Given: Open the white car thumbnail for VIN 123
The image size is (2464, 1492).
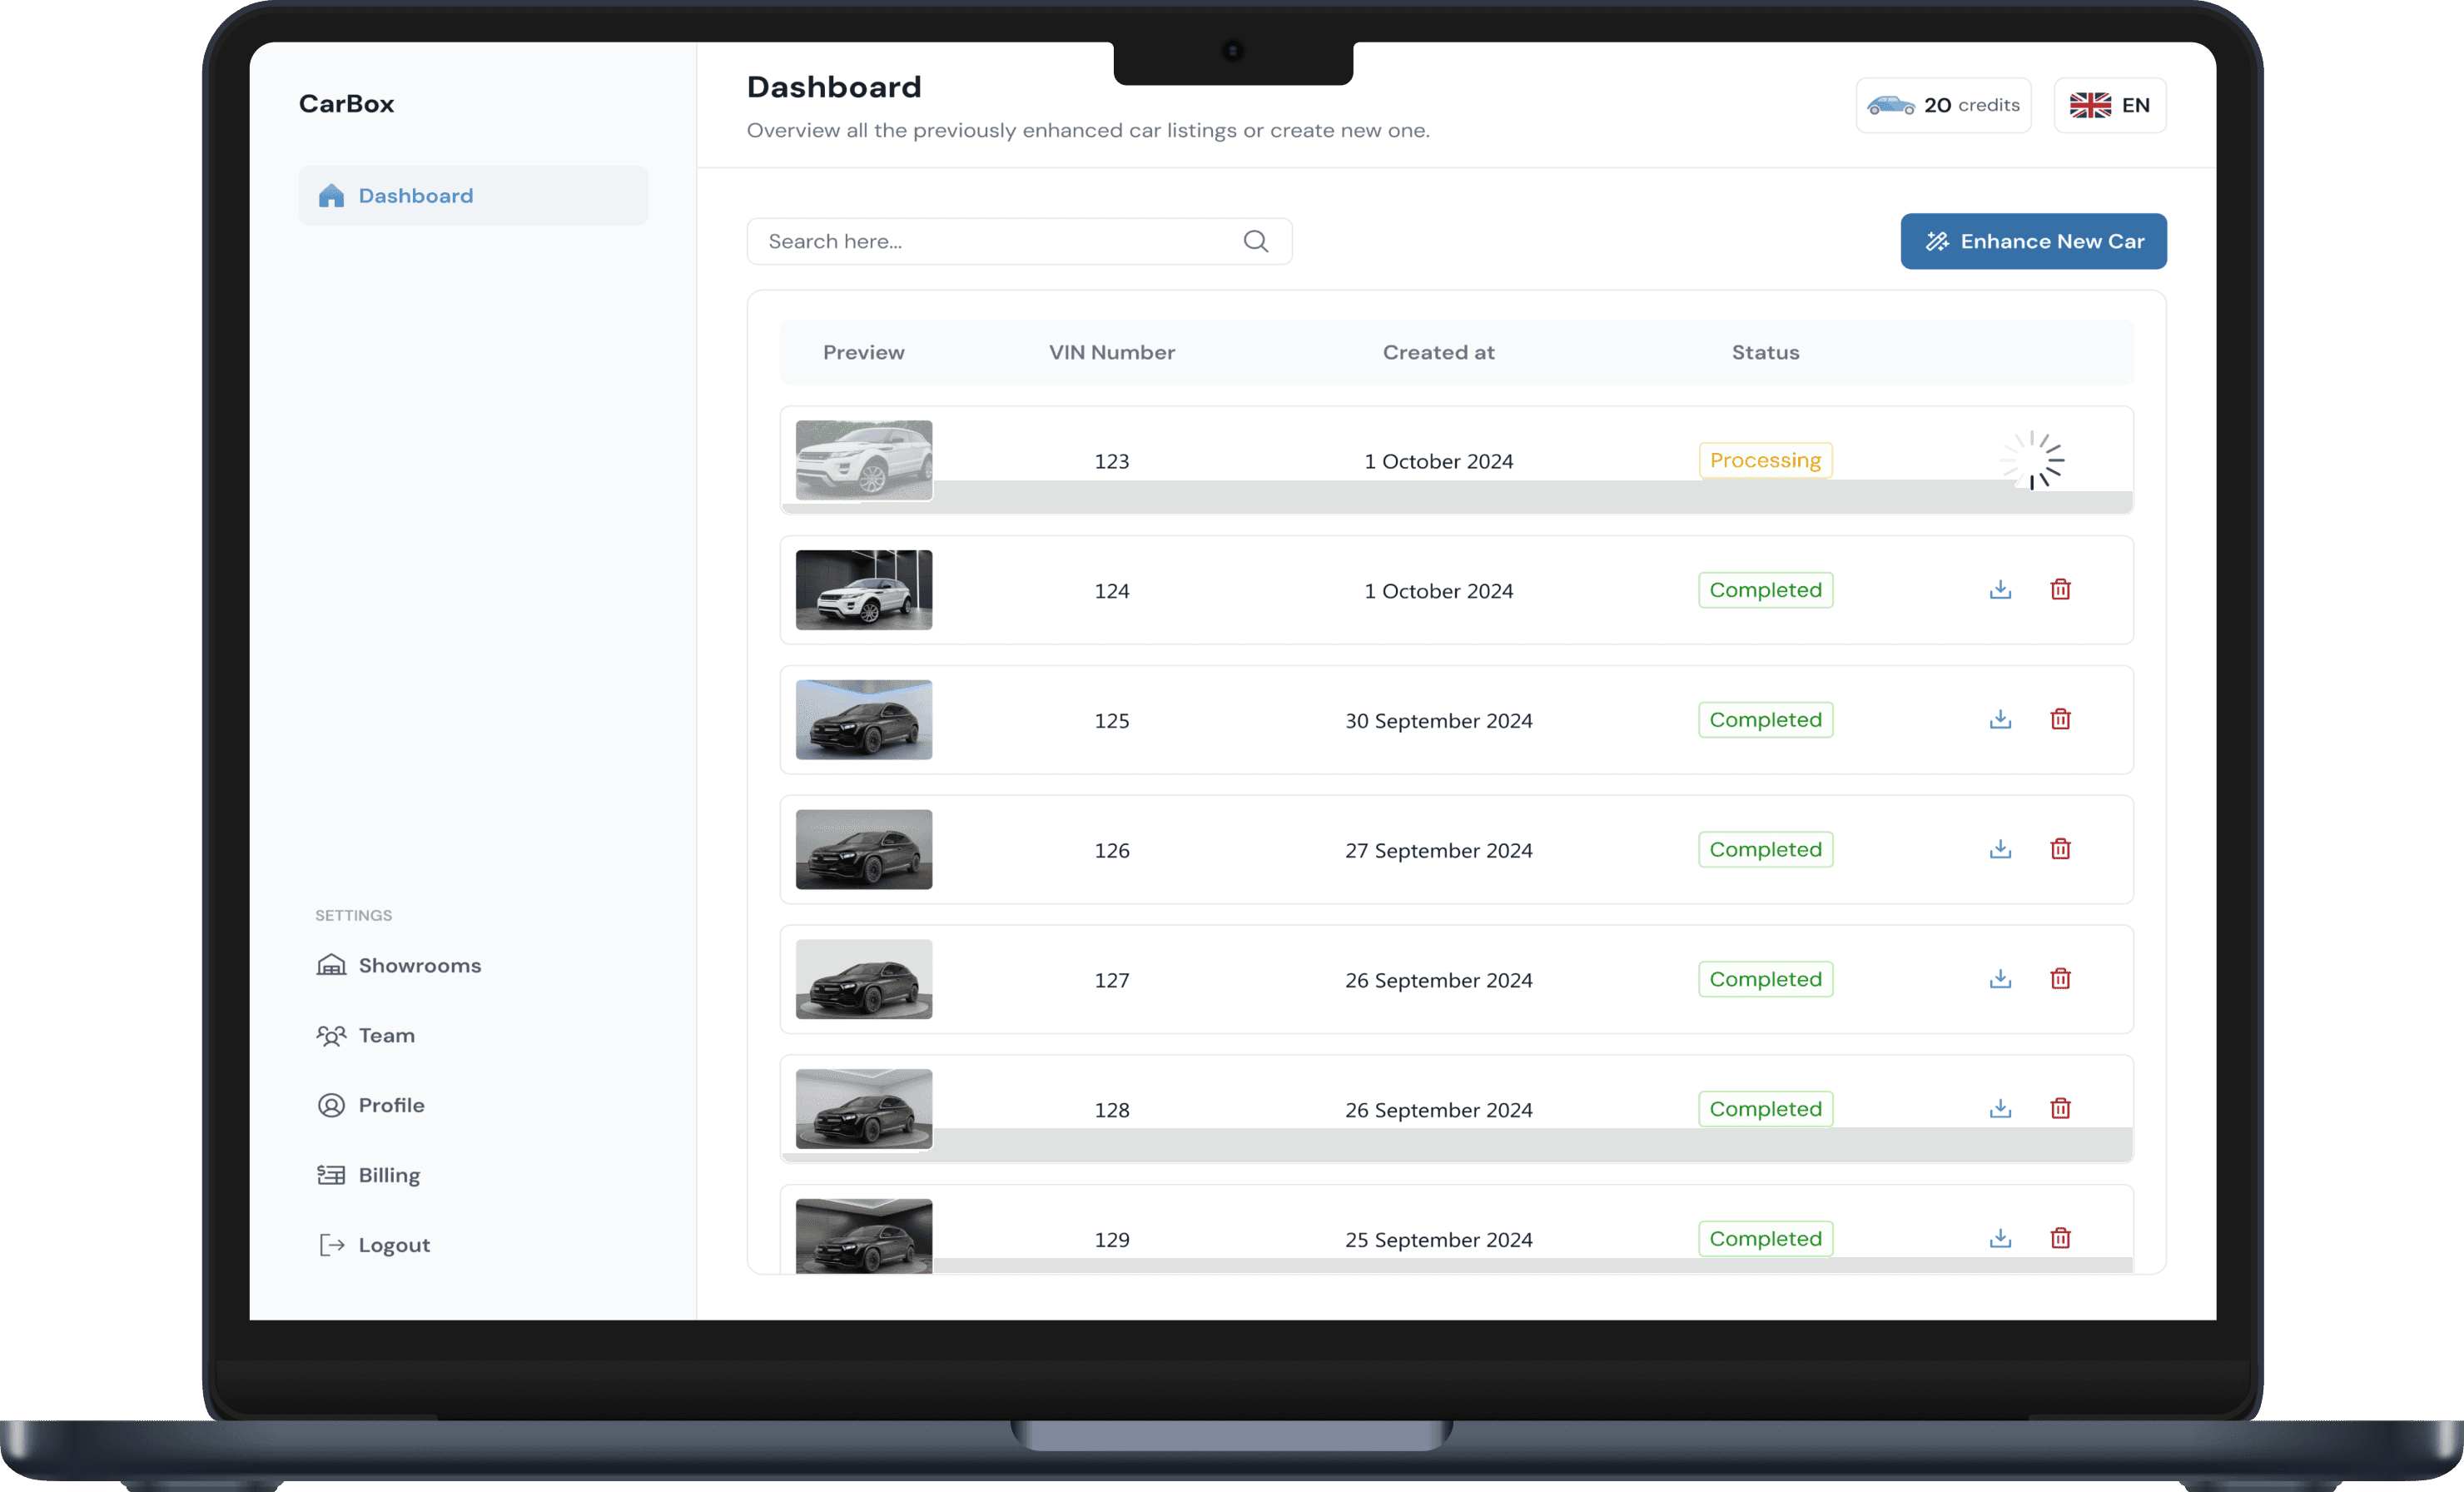Looking at the screenshot, I should coord(864,460).
